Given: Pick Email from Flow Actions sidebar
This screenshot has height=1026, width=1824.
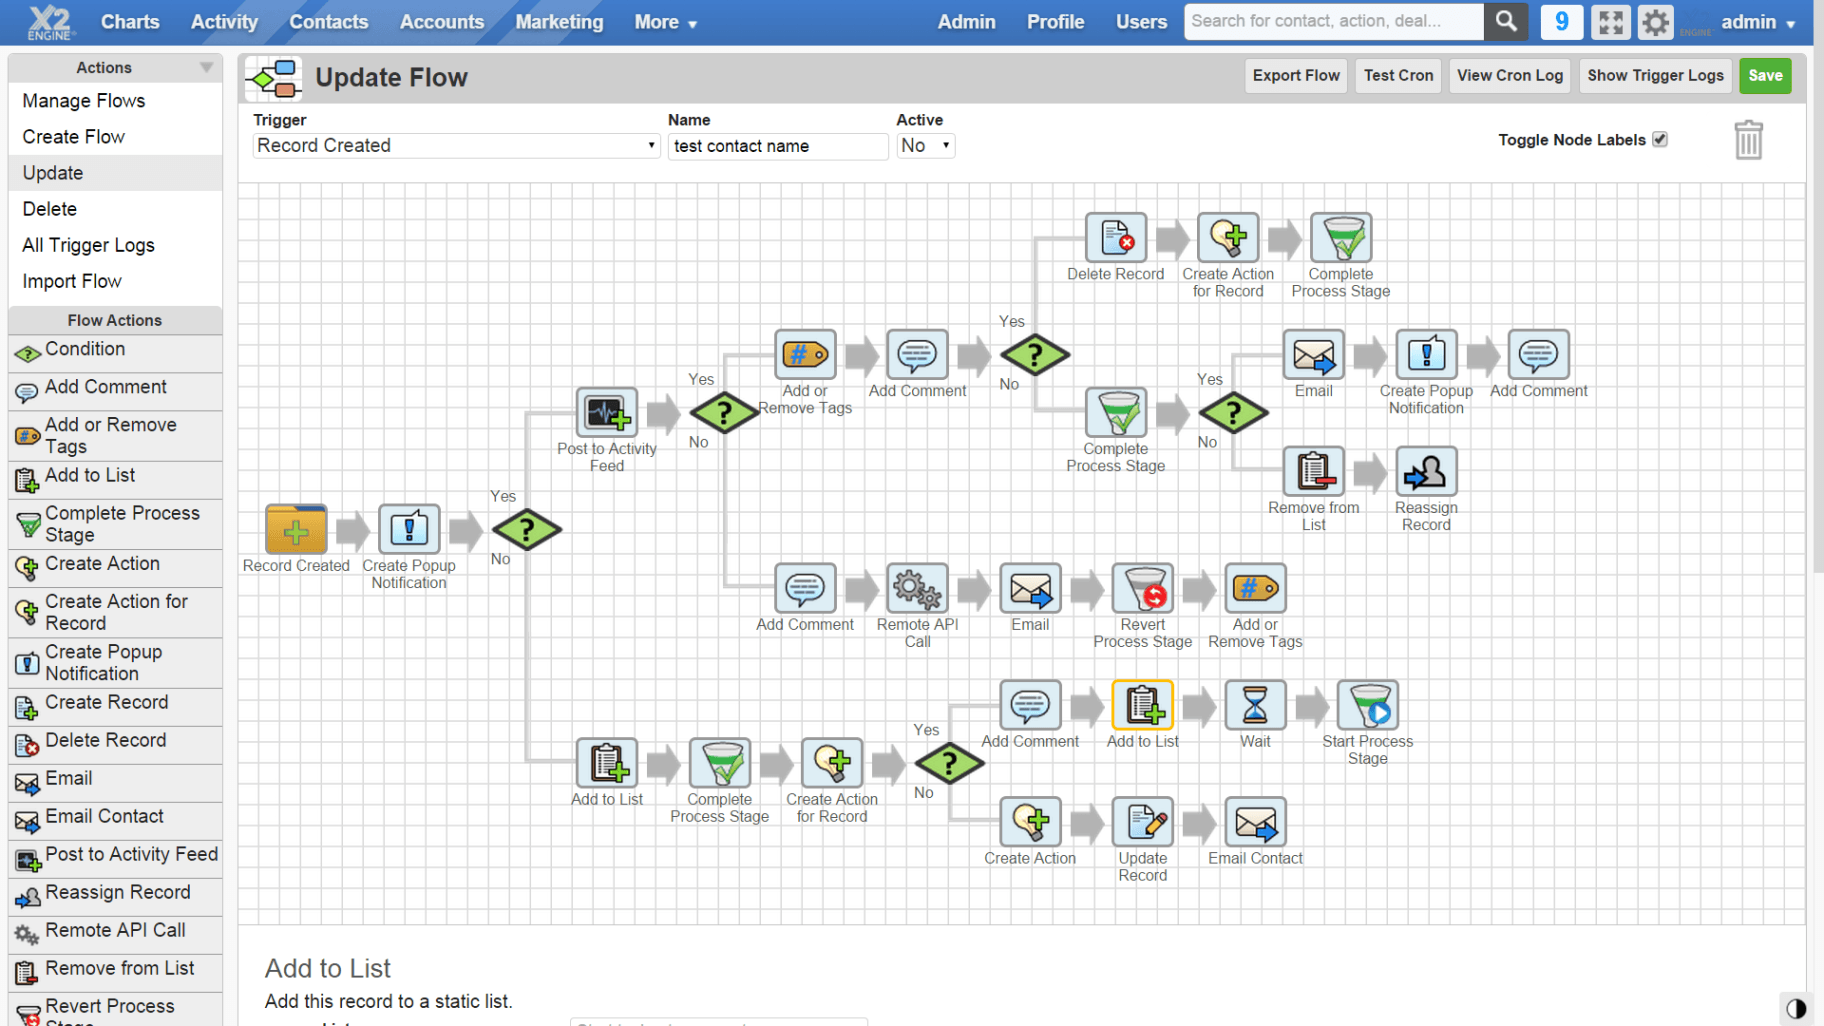Looking at the screenshot, I should click(115, 781).
